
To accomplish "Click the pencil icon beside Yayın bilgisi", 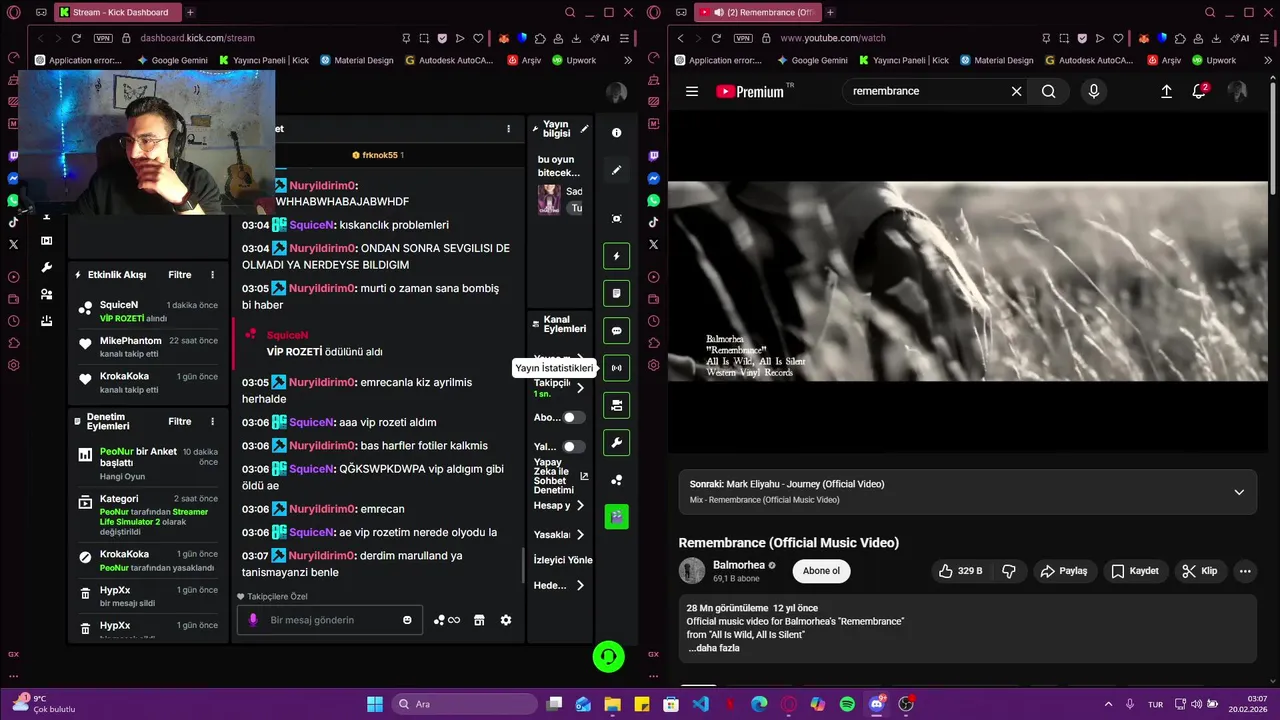I will (584, 129).
